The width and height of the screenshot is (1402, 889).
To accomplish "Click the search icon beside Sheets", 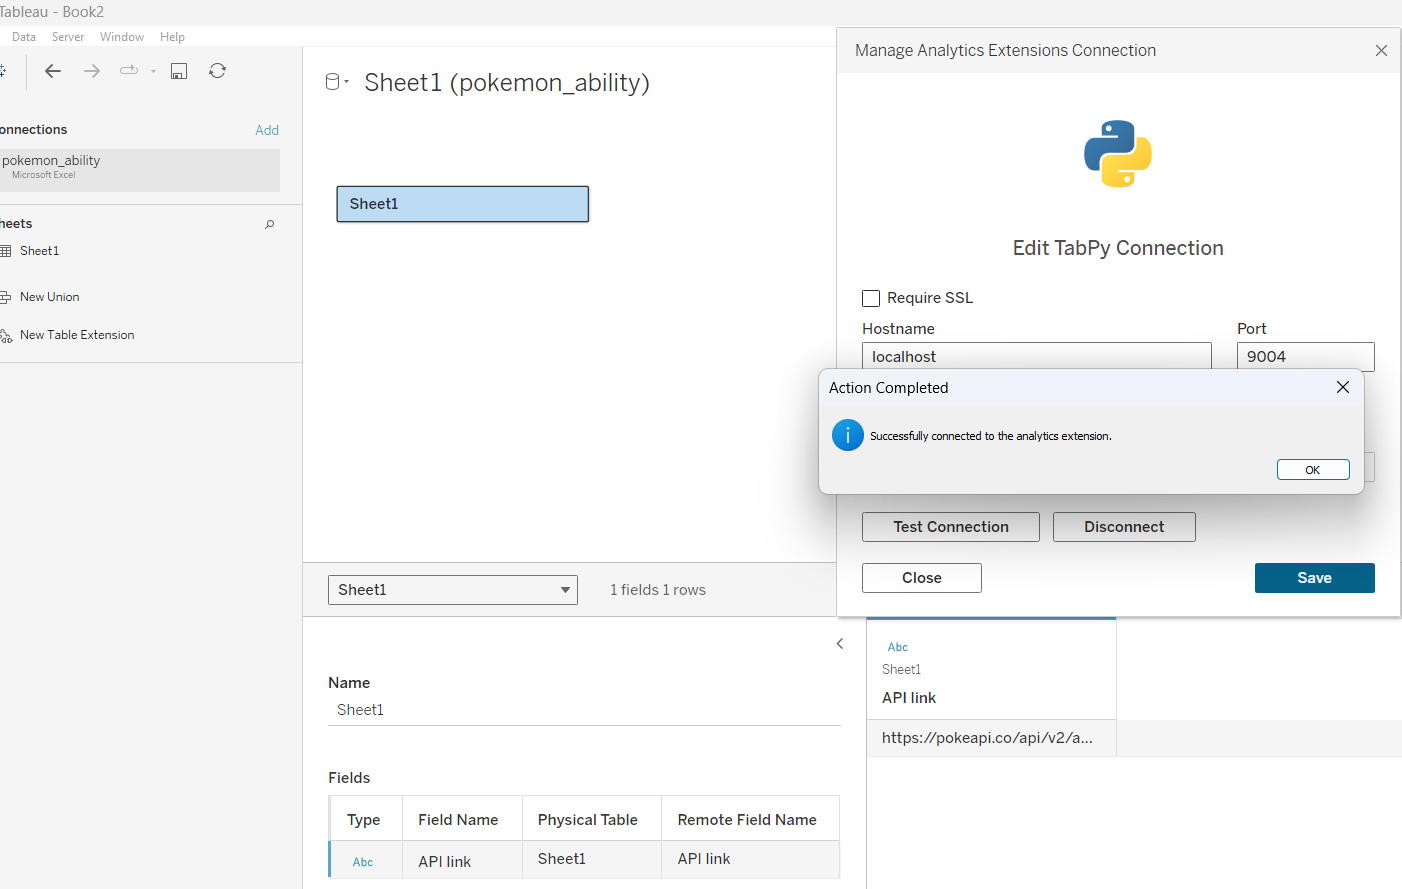I will click(269, 224).
